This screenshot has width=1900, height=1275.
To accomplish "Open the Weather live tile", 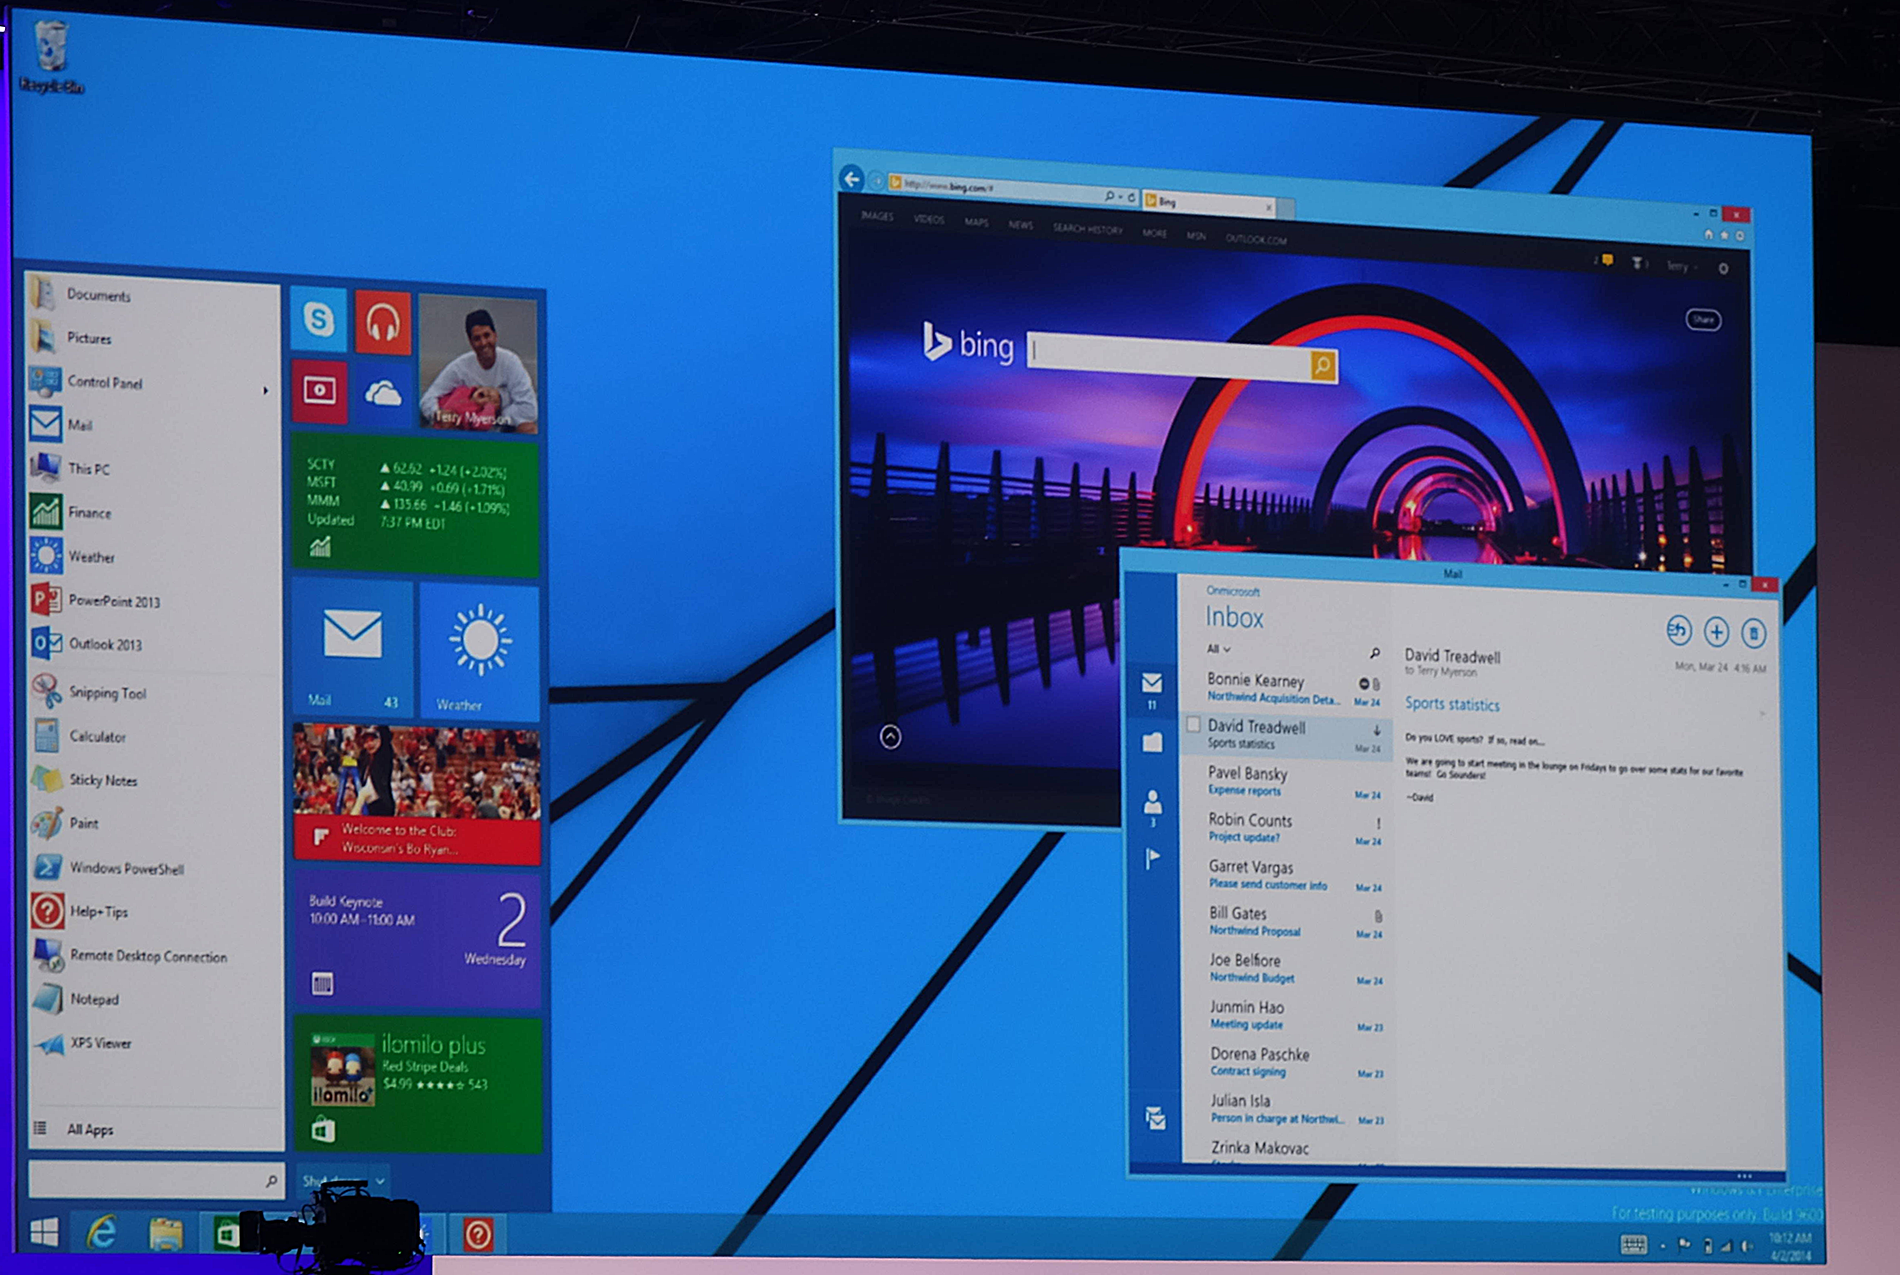I will [479, 652].
